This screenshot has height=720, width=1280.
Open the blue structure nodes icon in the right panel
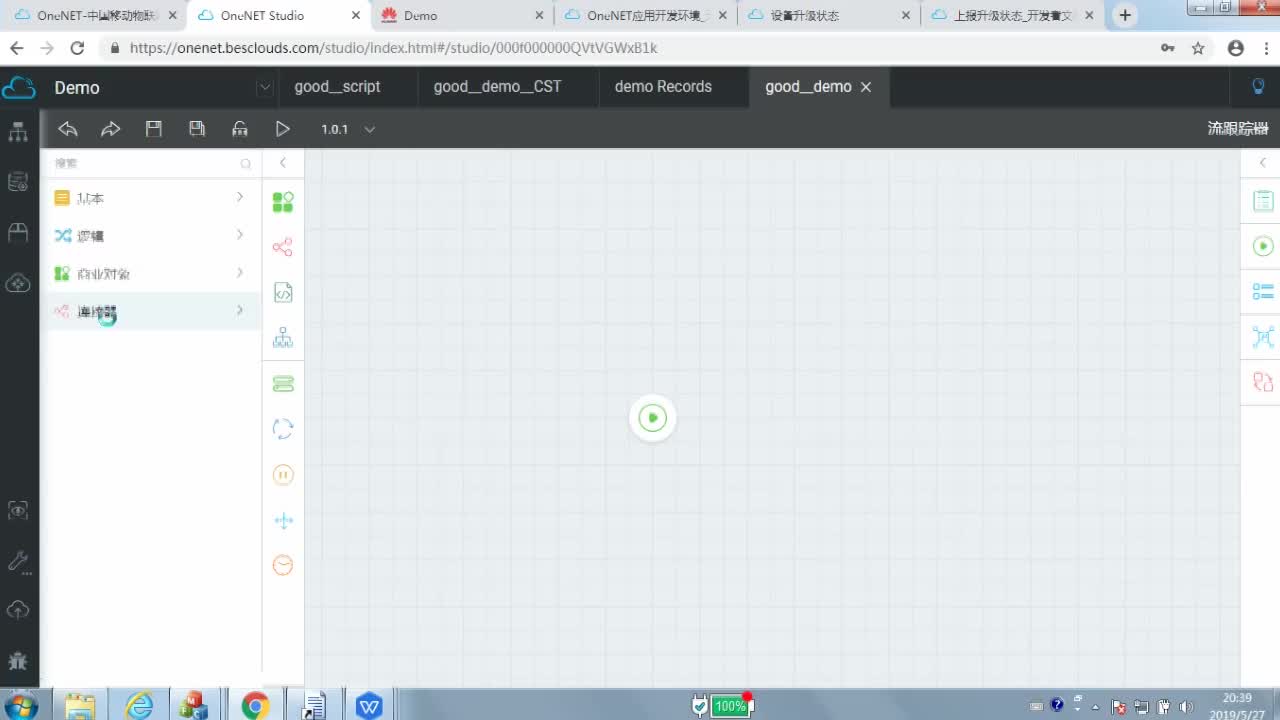pos(1263,337)
